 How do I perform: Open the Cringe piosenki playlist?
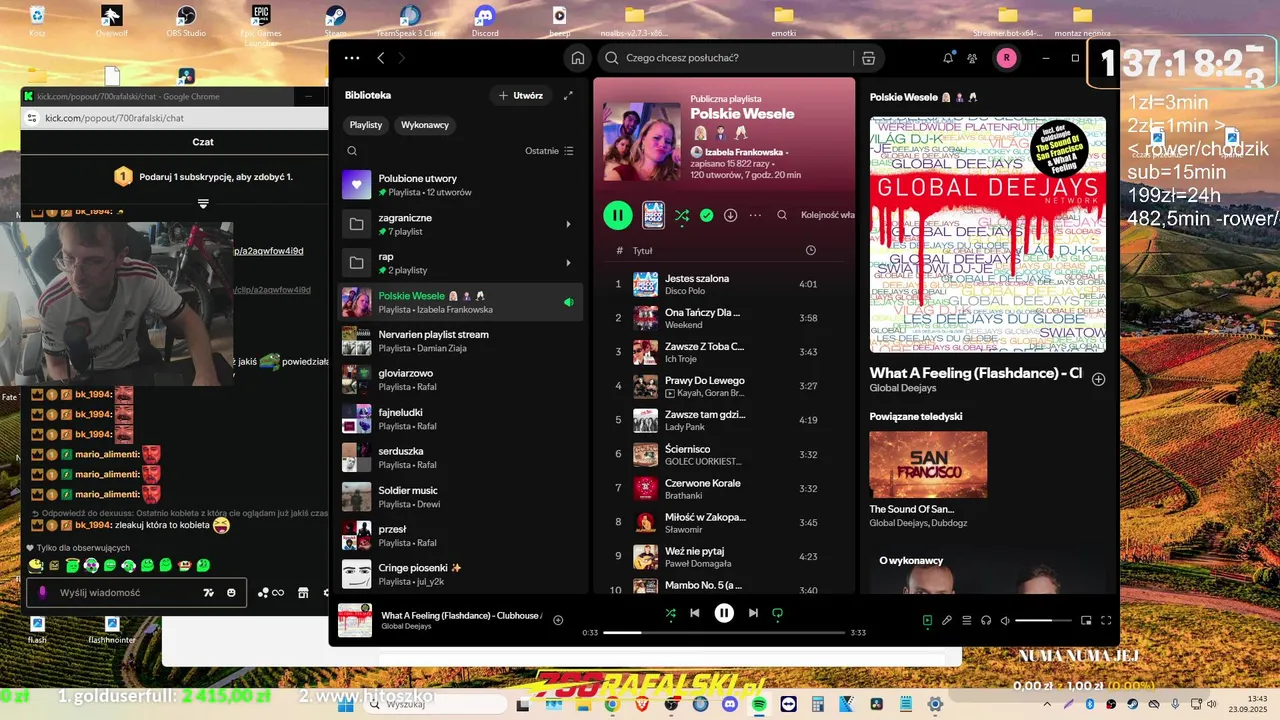pos(460,574)
